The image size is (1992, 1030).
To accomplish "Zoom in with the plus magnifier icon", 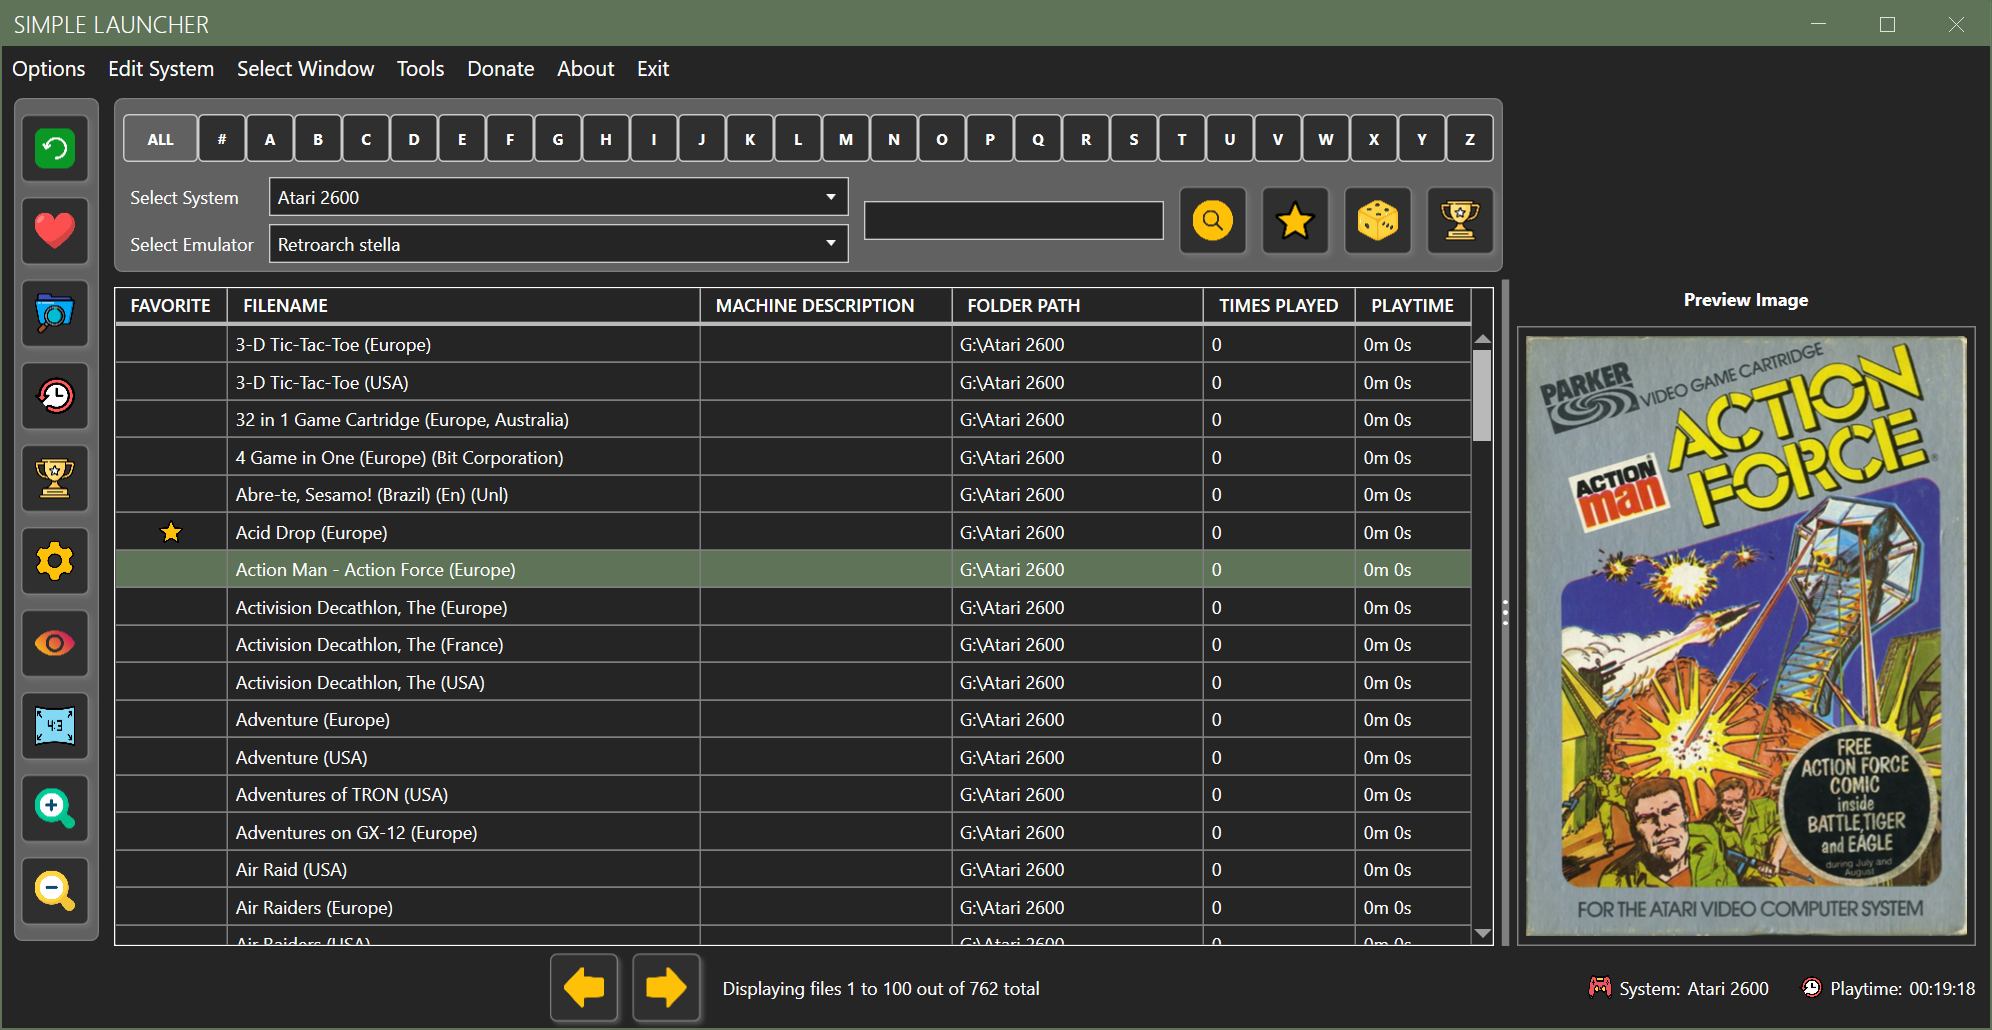I will click(x=55, y=808).
